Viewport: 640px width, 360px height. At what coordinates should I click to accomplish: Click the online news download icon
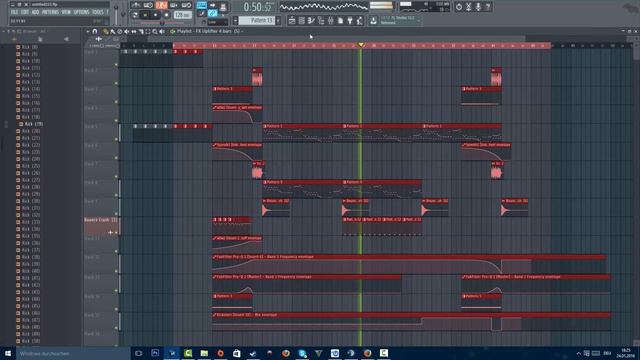point(373,20)
